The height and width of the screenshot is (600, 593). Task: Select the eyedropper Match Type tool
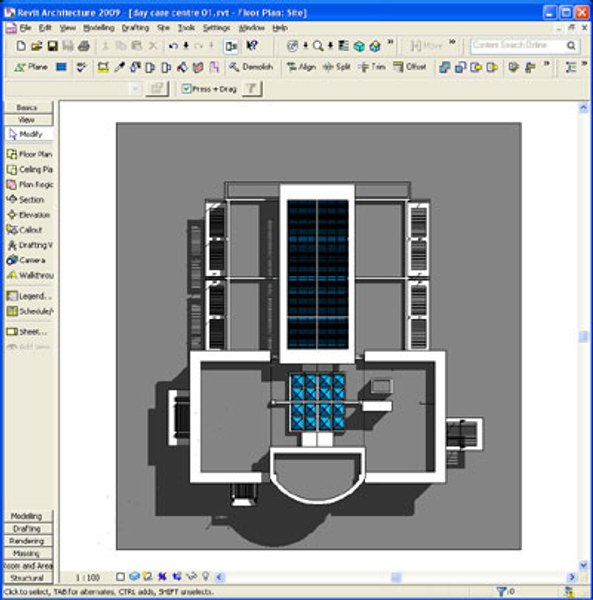point(119,67)
